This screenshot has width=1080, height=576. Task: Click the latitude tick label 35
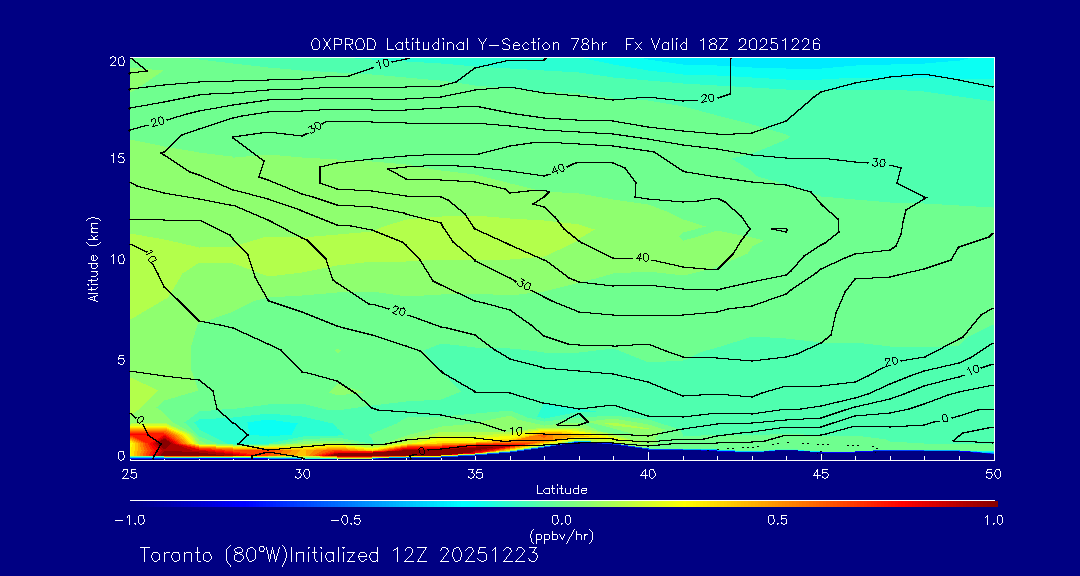[475, 474]
